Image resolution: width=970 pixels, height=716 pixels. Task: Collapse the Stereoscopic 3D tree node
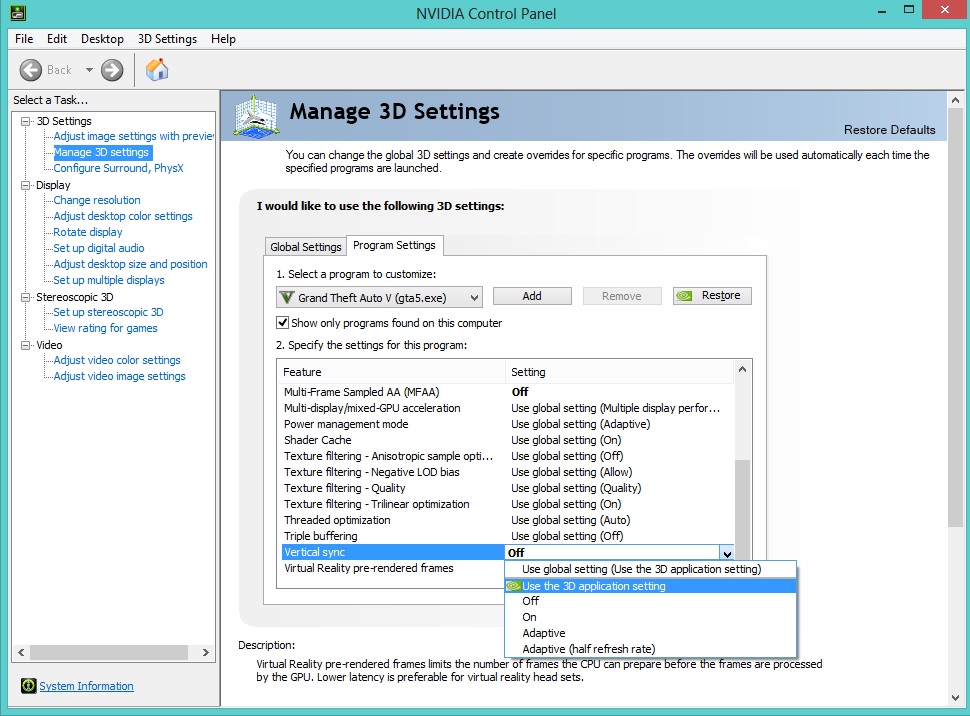(26, 297)
